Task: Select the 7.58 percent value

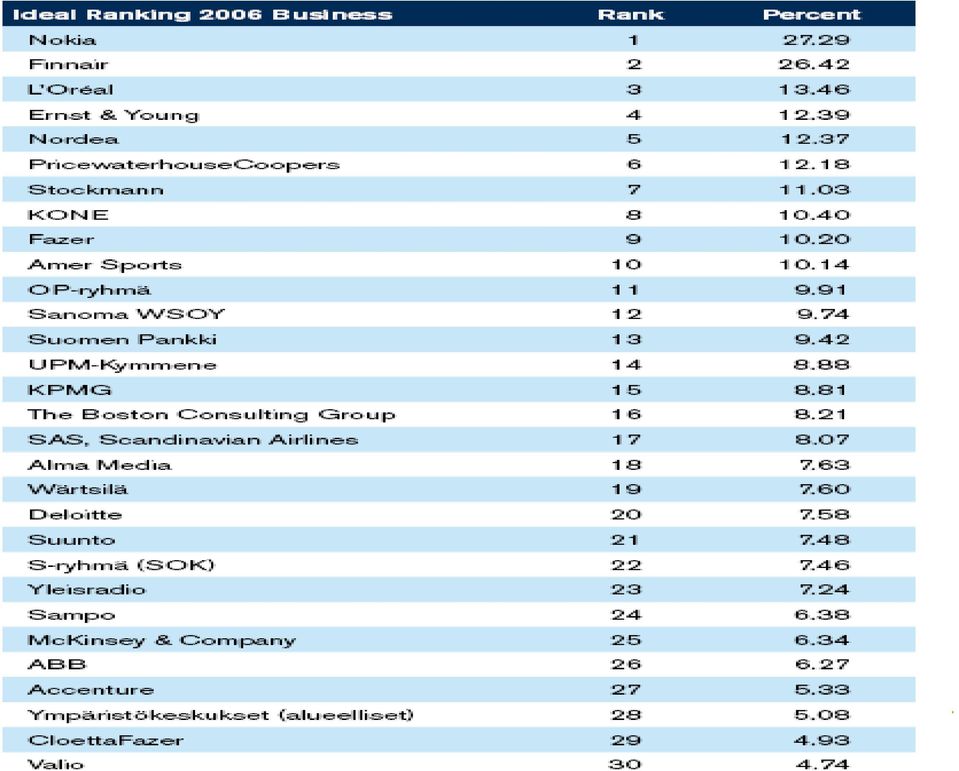Action: pos(824,515)
